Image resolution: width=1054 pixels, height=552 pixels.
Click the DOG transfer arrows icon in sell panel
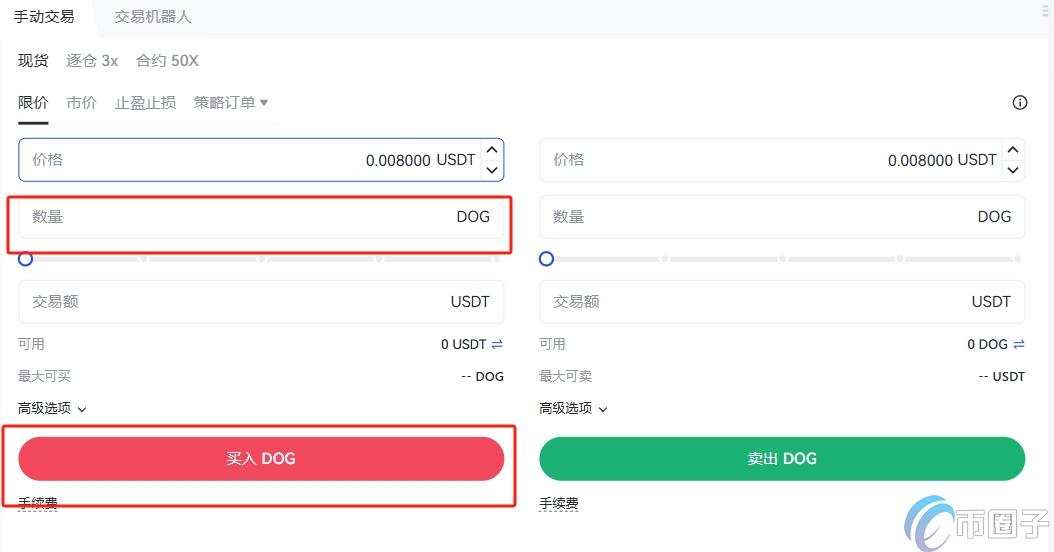click(1018, 344)
